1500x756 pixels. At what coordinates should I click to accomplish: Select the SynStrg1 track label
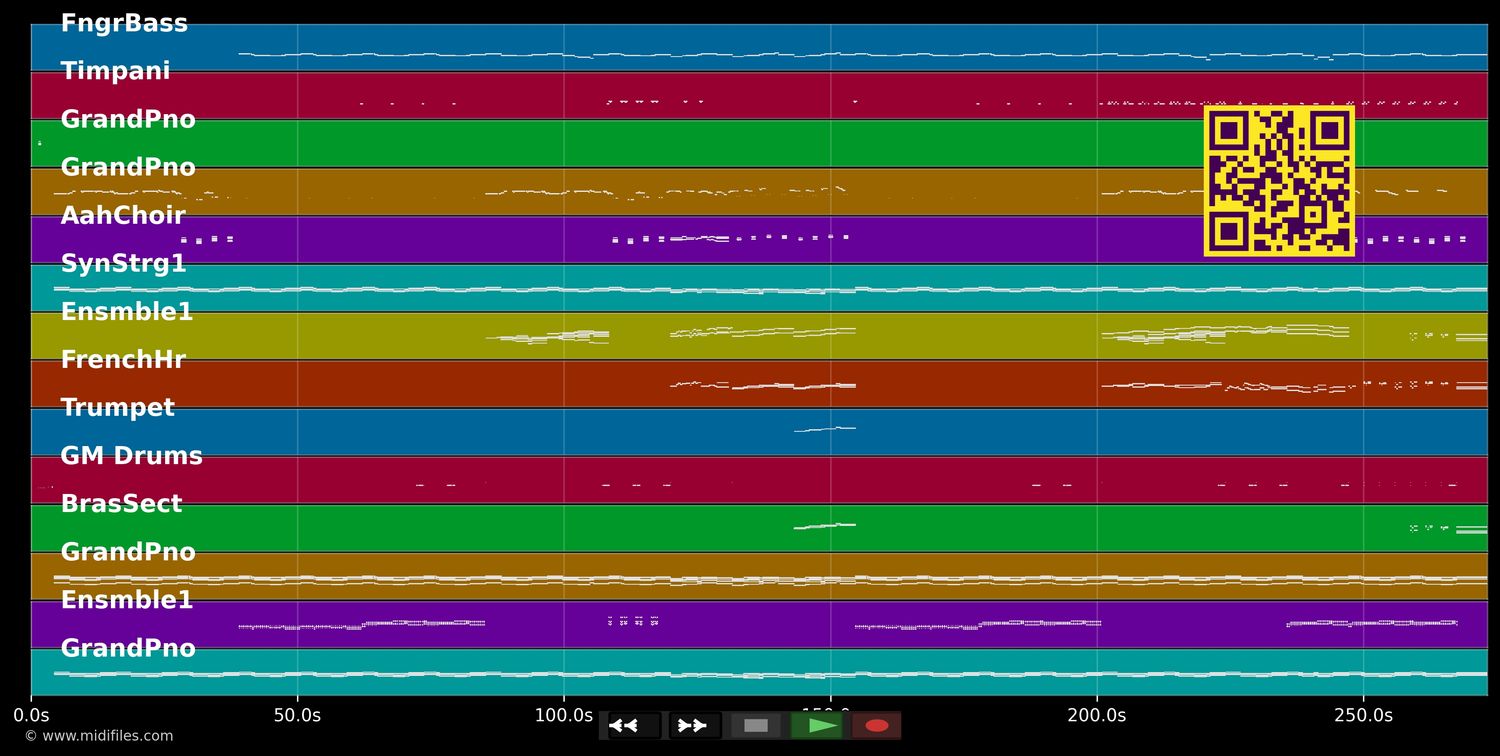(x=123, y=263)
